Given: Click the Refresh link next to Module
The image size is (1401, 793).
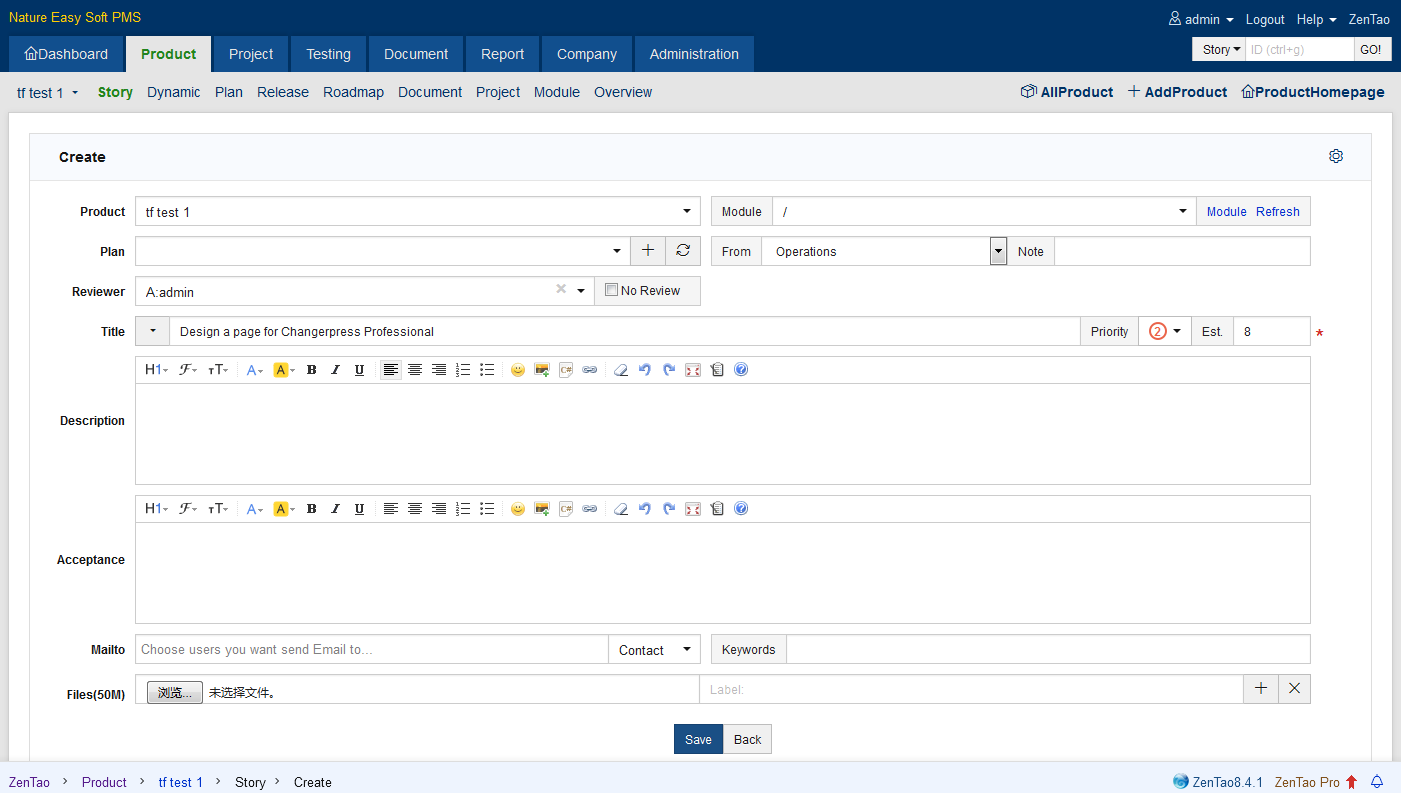Looking at the screenshot, I should tap(1277, 212).
